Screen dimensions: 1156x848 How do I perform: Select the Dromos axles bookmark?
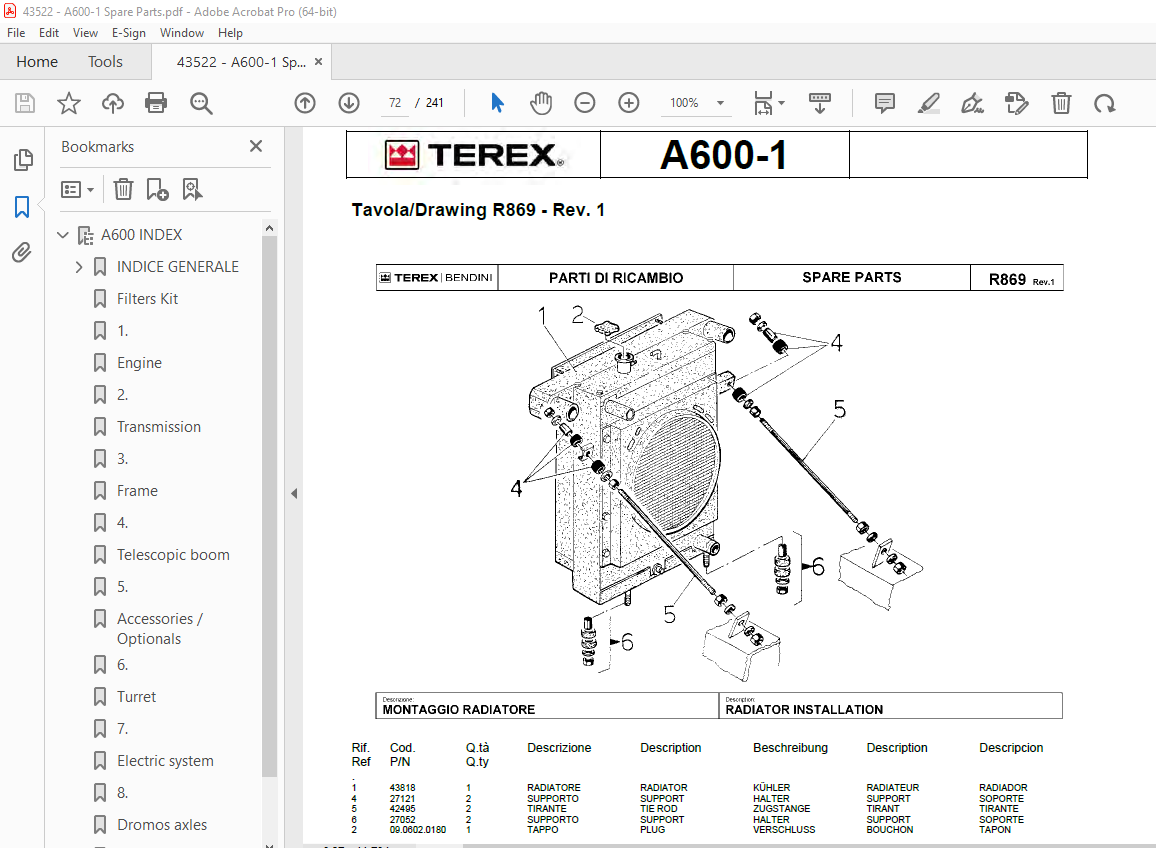162,825
